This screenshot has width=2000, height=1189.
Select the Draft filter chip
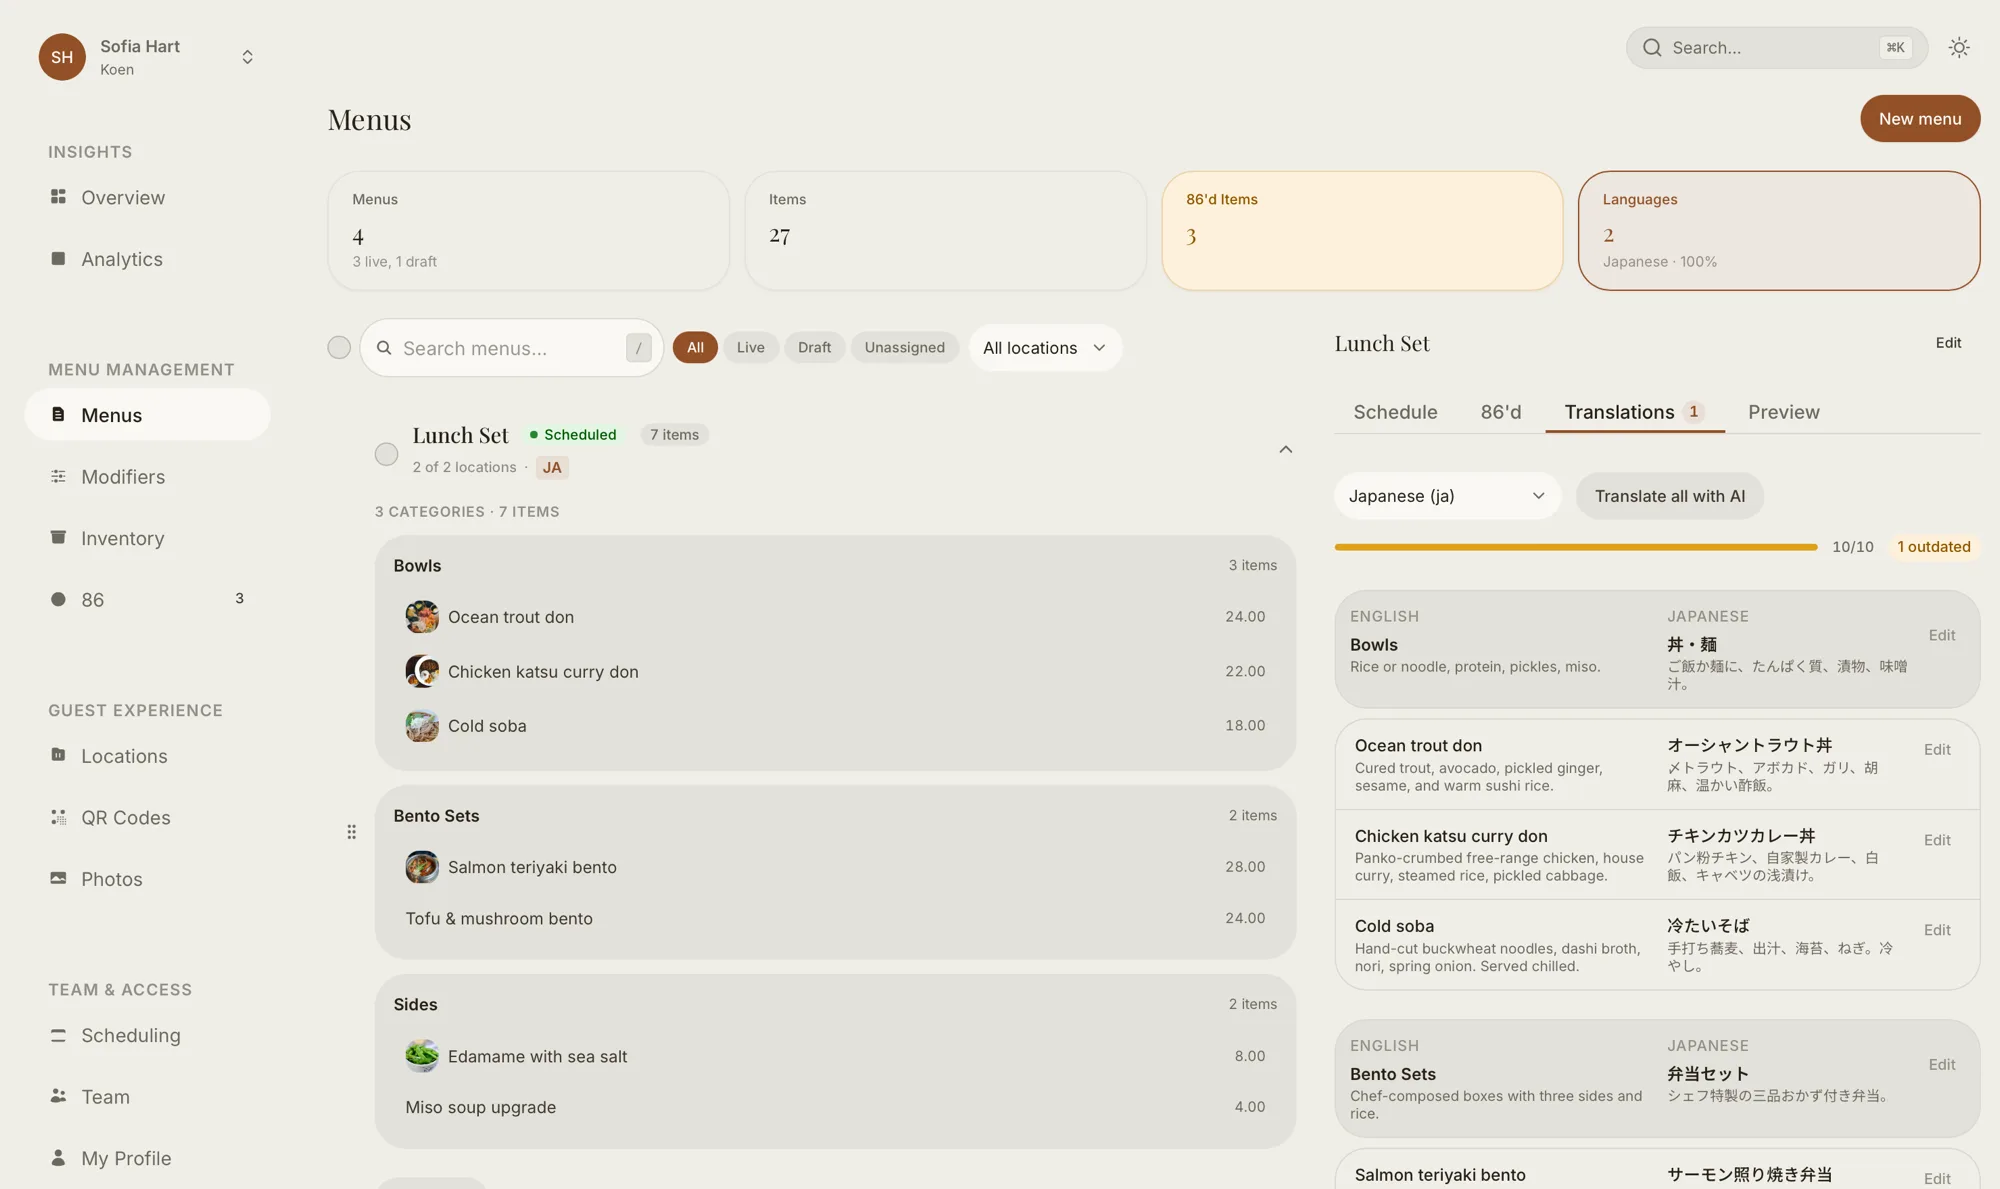[x=814, y=347]
